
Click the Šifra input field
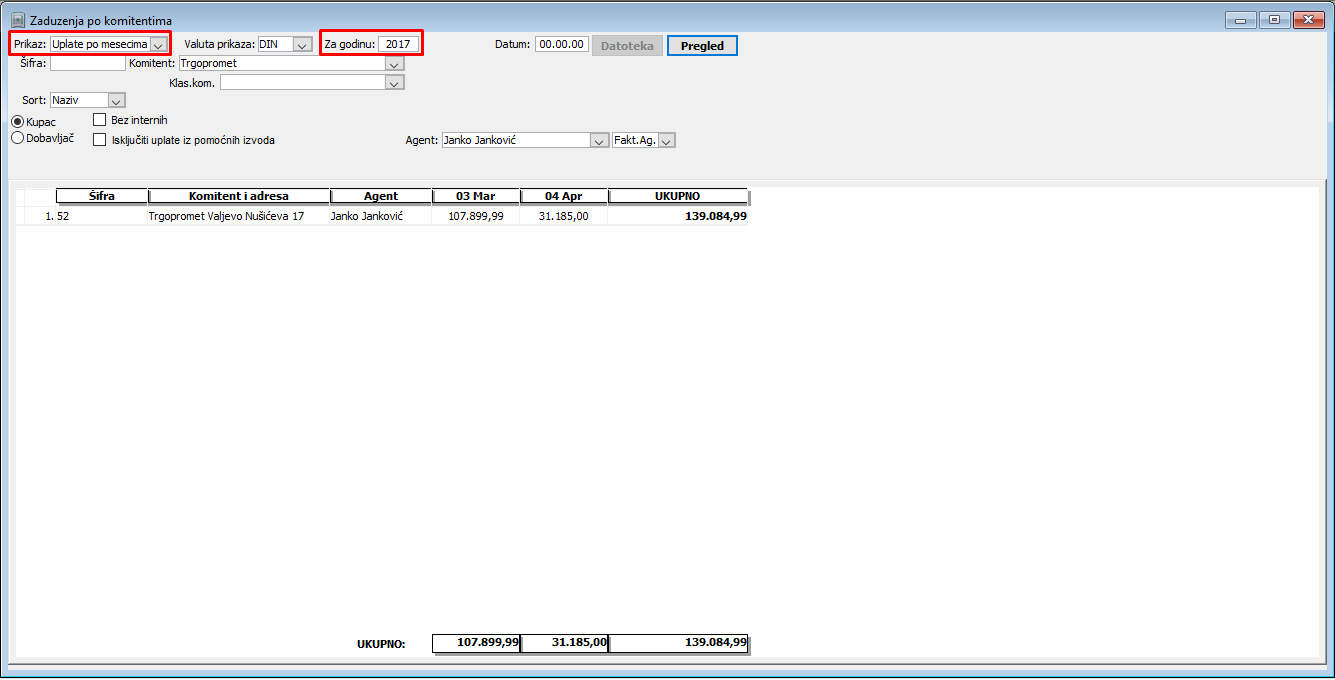tap(88, 63)
